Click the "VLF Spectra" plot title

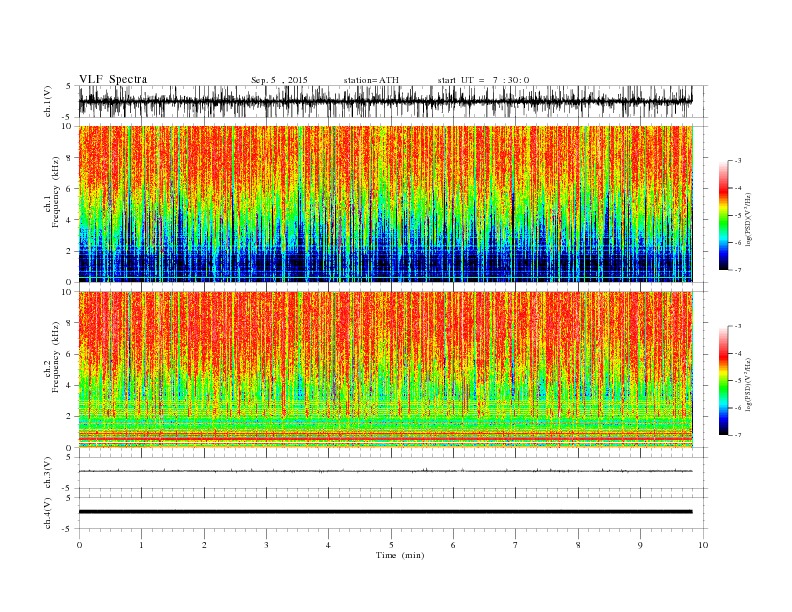tap(113, 79)
